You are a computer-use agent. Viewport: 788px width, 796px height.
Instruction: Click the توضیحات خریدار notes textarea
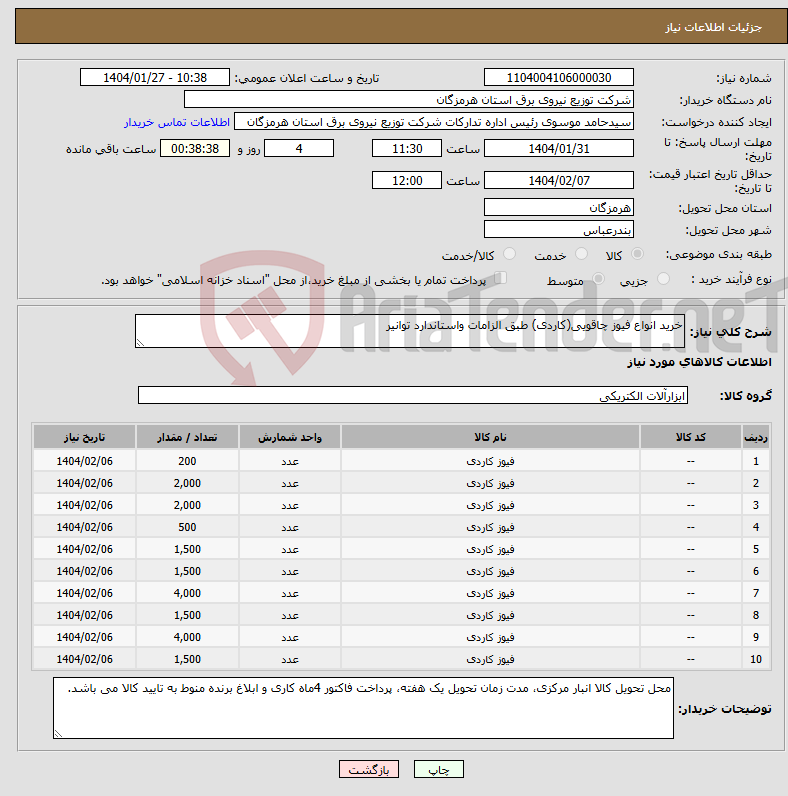pyautogui.click(x=363, y=708)
